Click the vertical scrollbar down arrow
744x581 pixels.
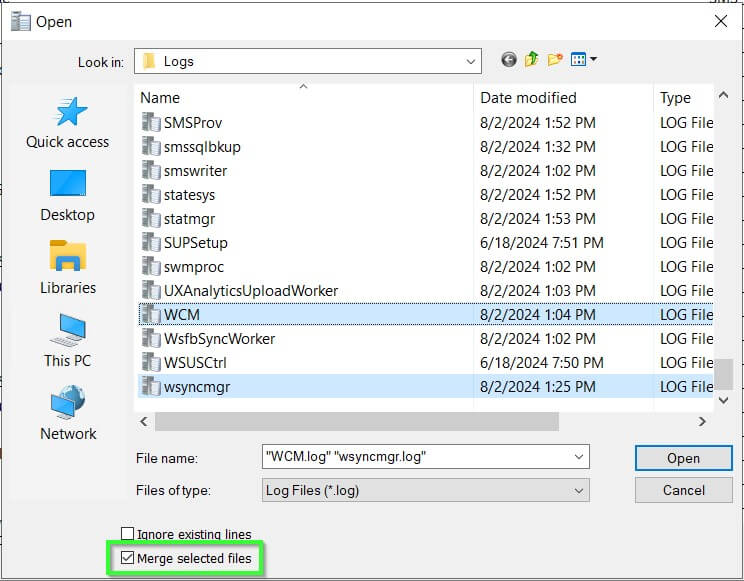click(723, 400)
